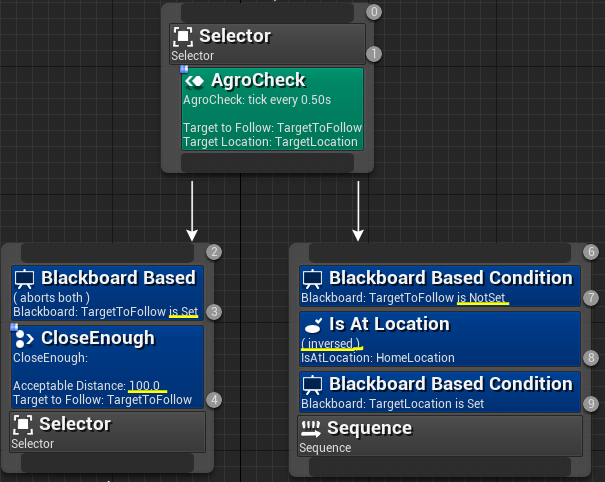Click the execution index badge 6

pos(591,252)
